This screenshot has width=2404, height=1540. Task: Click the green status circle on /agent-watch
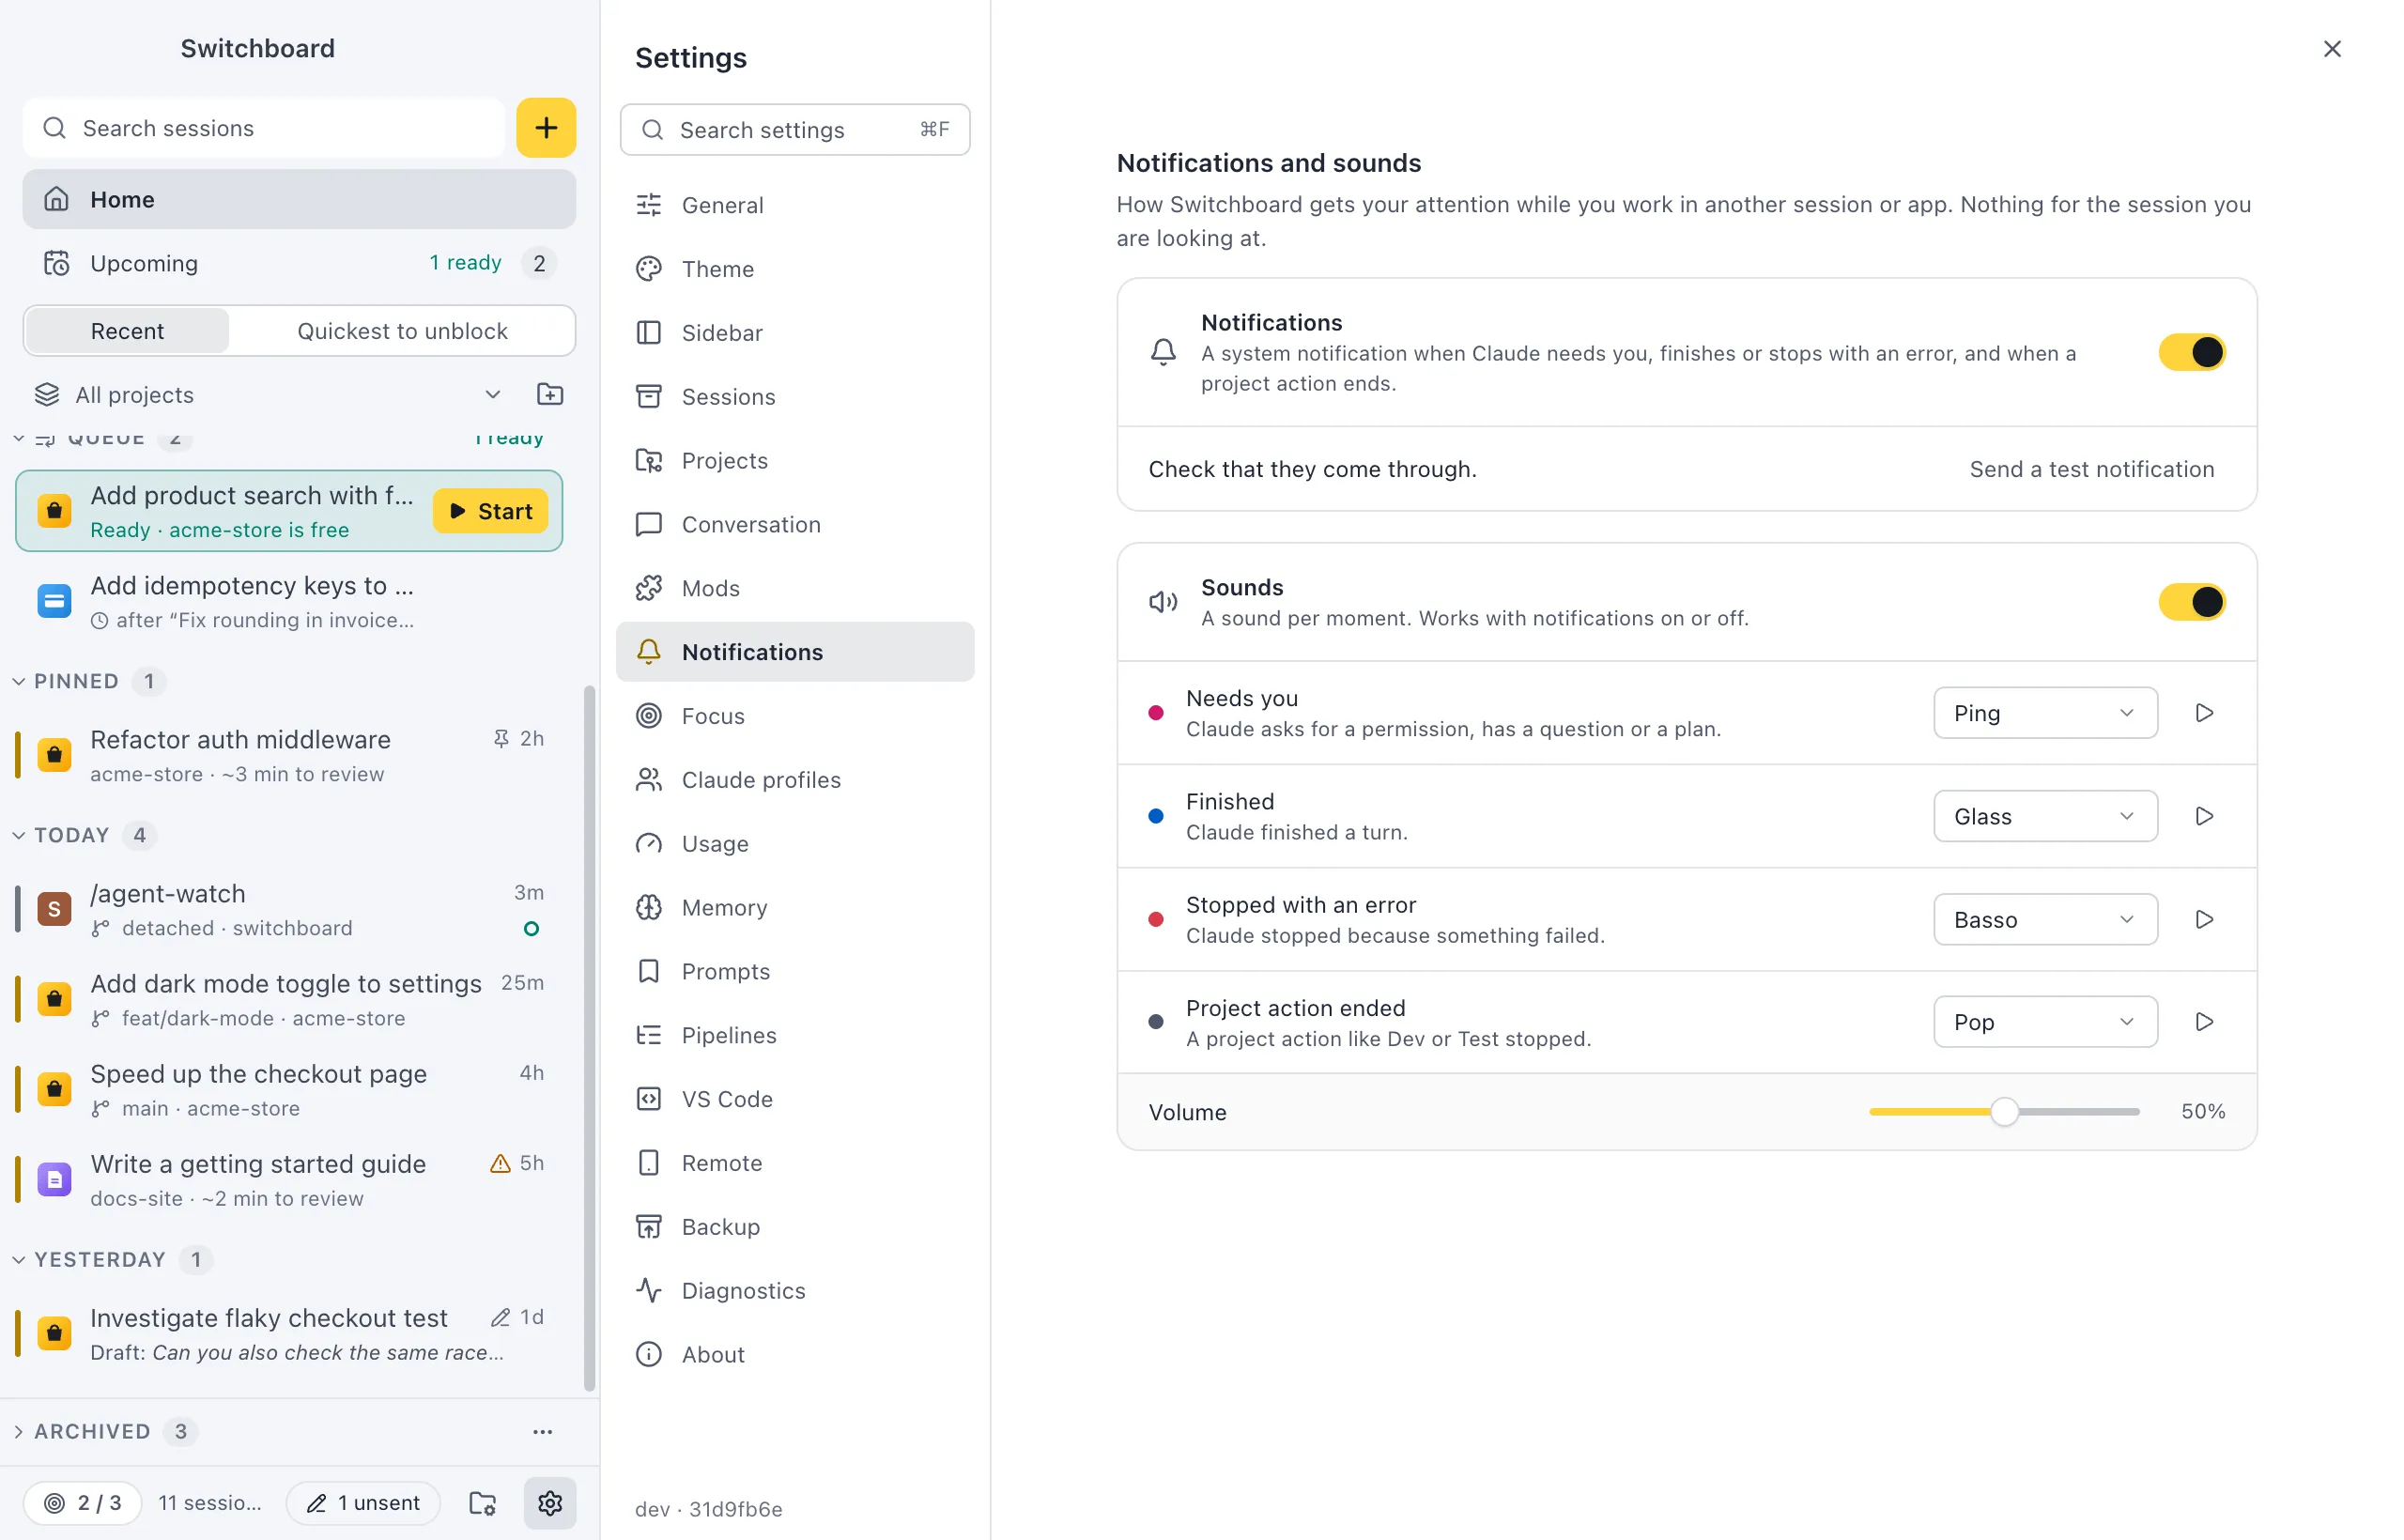coord(531,928)
